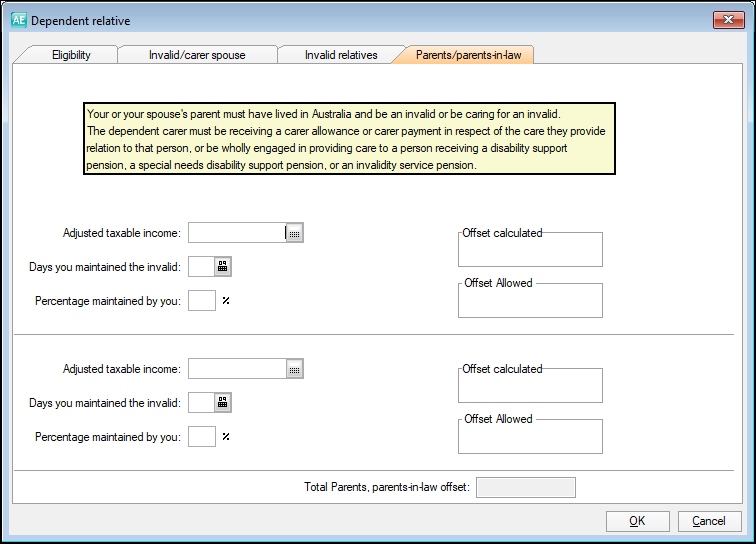Screen dimensions: 756x544
Task: Click the upper Days you maintained the invalid field
Action: [x=201, y=266]
